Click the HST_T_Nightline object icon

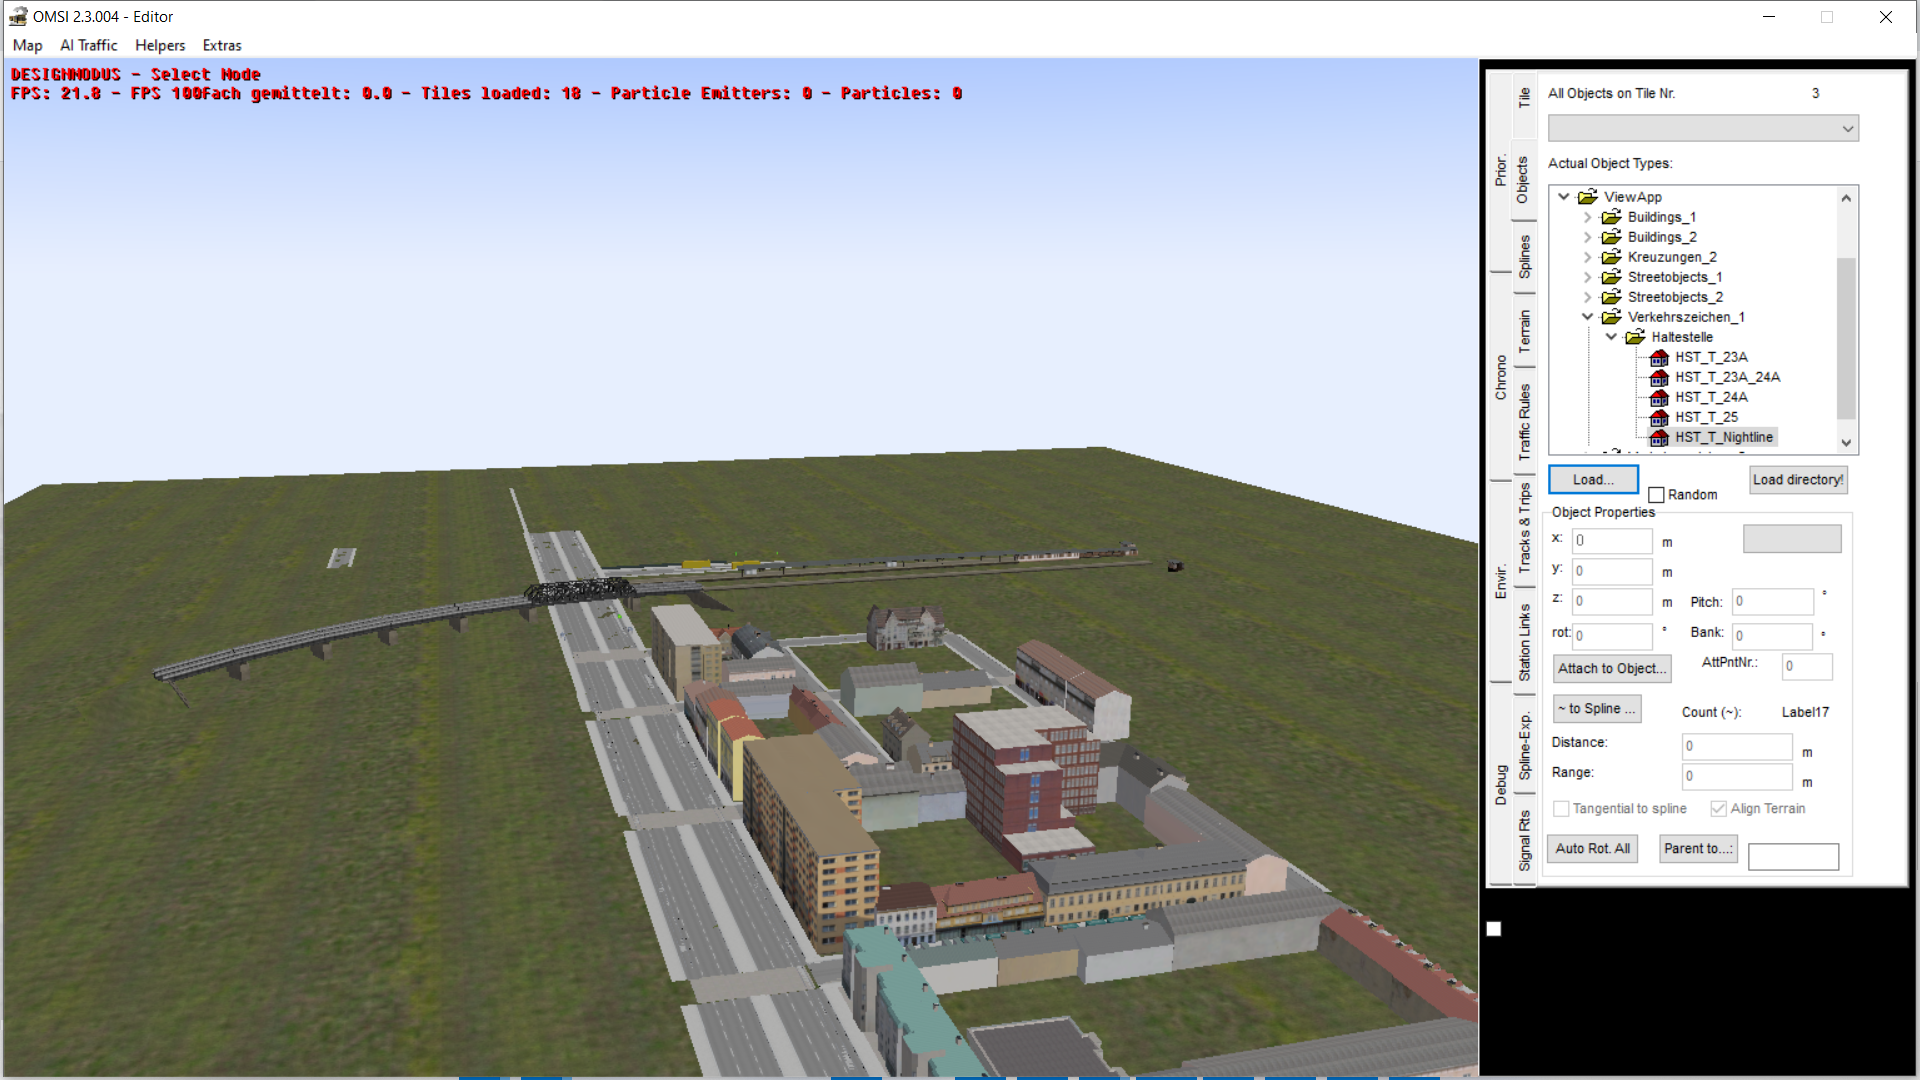click(x=1659, y=437)
